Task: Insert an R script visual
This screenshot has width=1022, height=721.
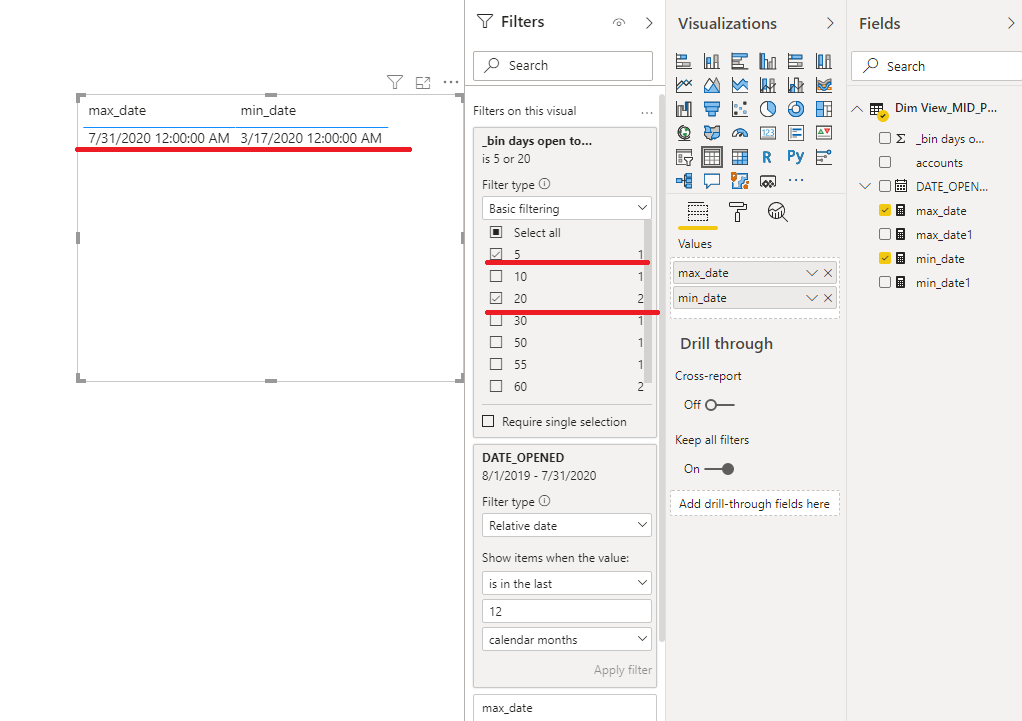Action: (x=768, y=157)
